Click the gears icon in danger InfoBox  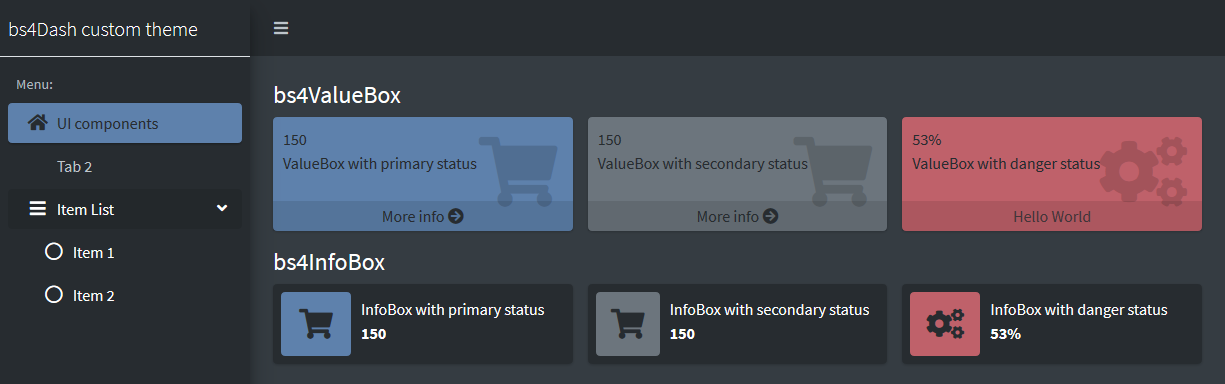pos(945,324)
